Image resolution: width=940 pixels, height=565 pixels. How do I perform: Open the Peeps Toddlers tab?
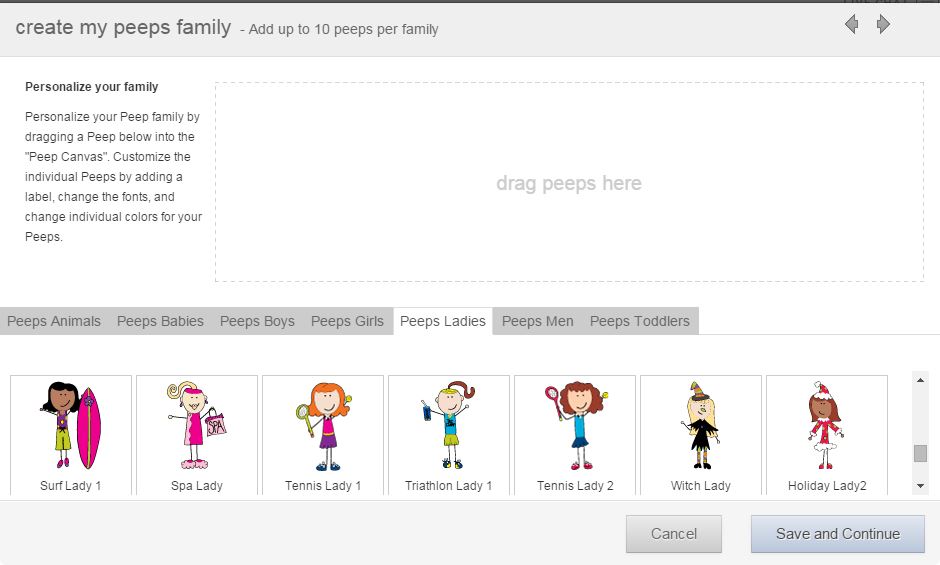(640, 321)
